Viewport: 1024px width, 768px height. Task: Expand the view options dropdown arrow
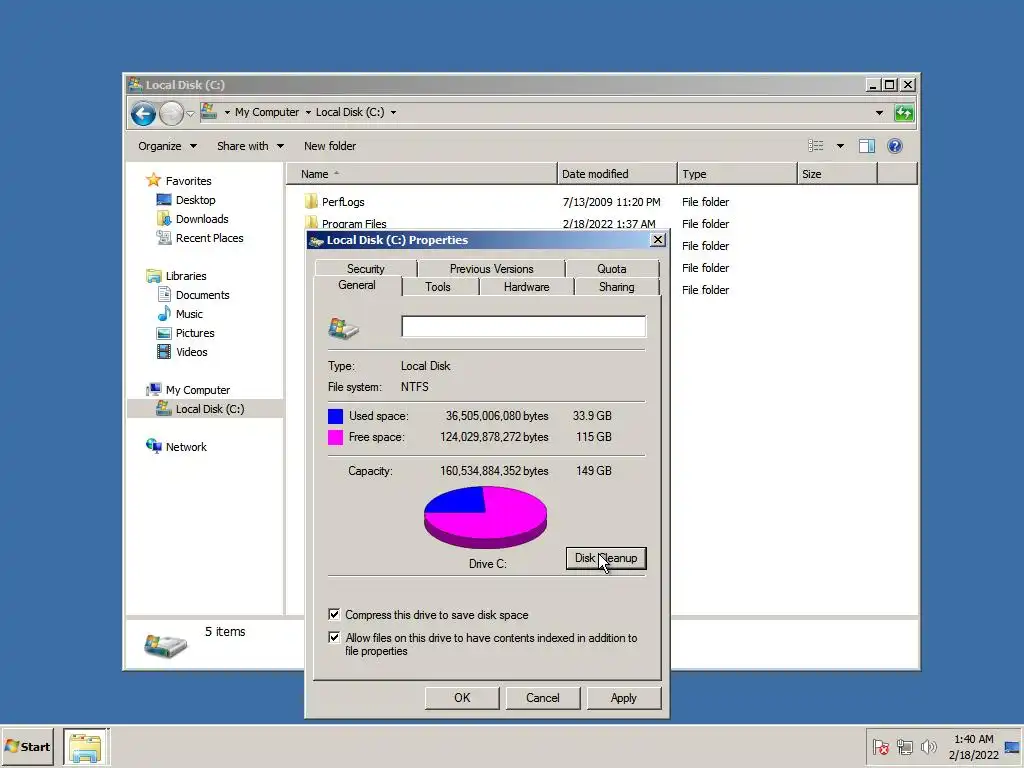(x=840, y=146)
